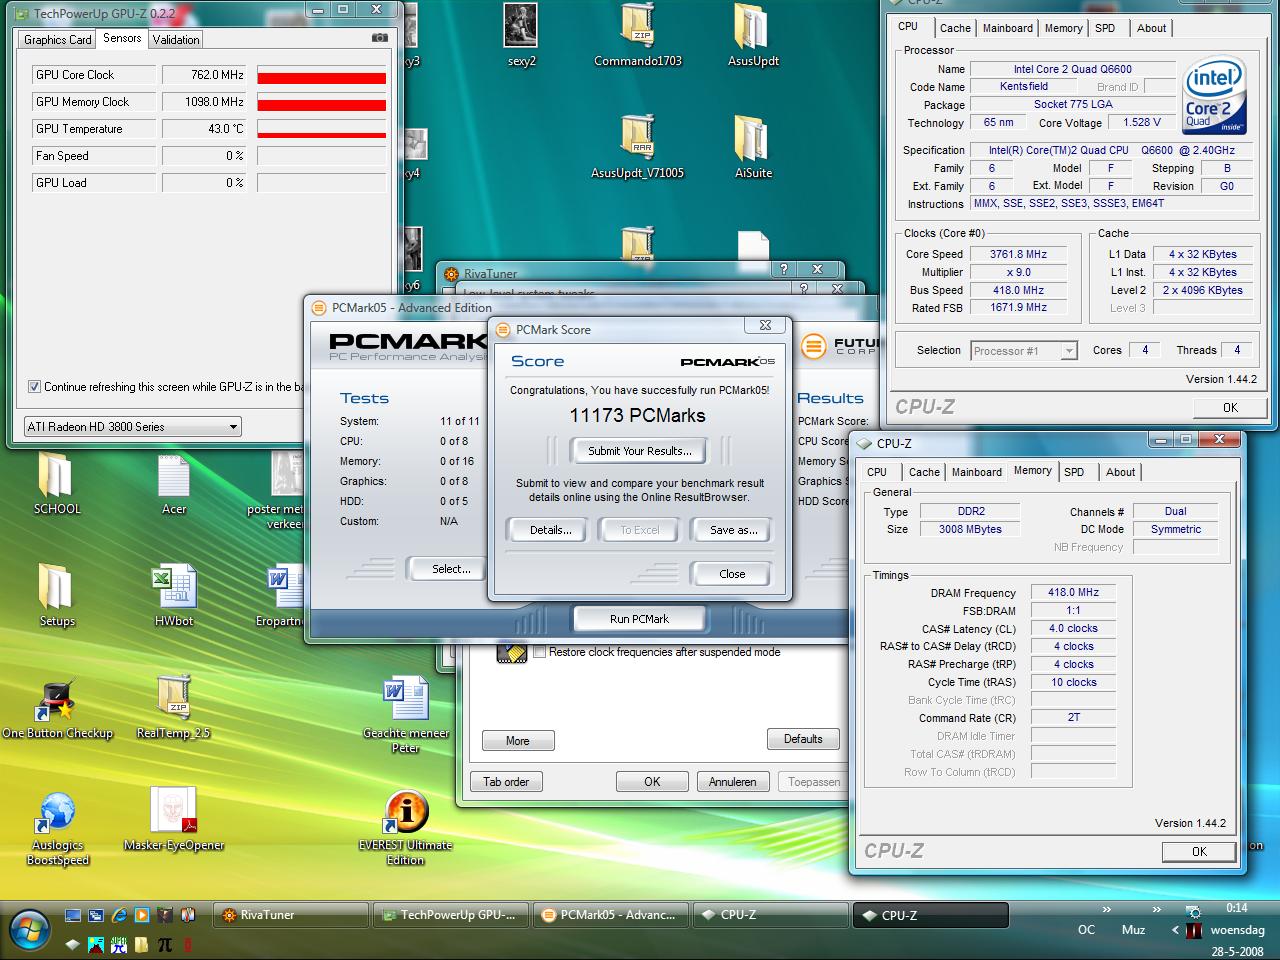
Task: Select the RealTemp_2.5 zip icon
Action: point(174,708)
